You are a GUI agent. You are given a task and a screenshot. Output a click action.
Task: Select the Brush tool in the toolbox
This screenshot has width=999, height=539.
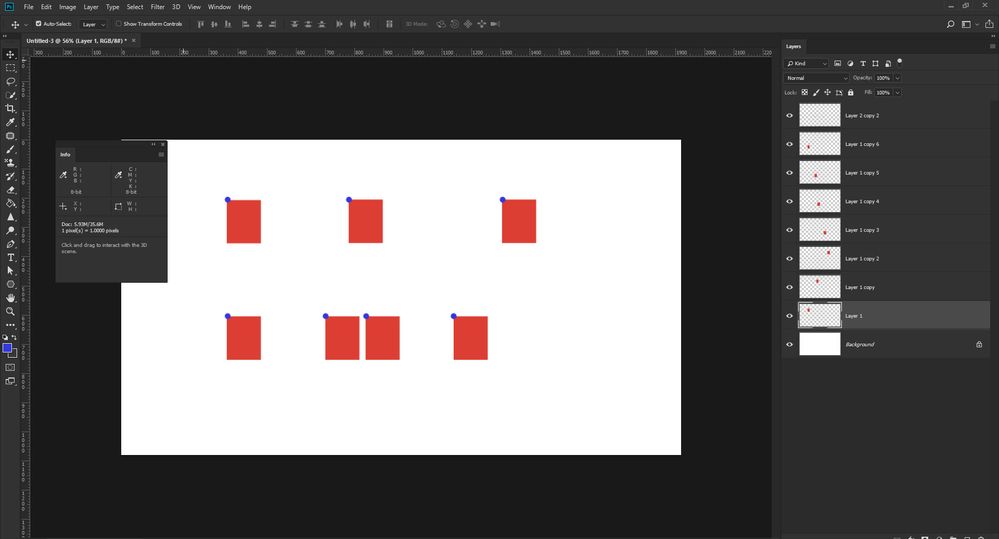coord(10,150)
